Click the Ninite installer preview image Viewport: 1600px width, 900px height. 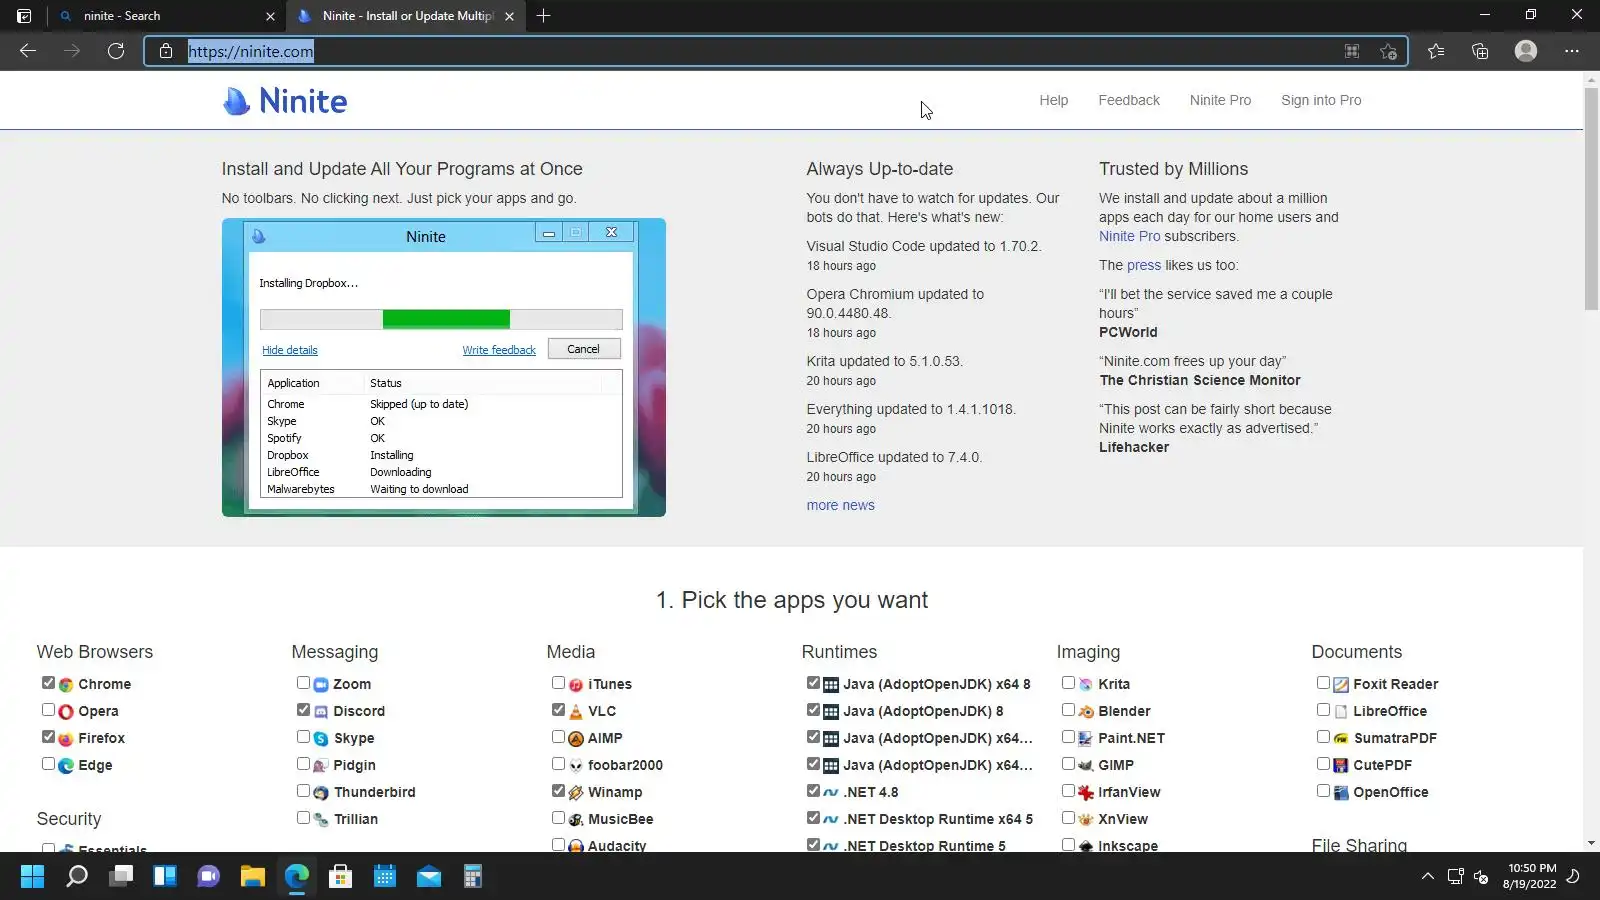444,368
